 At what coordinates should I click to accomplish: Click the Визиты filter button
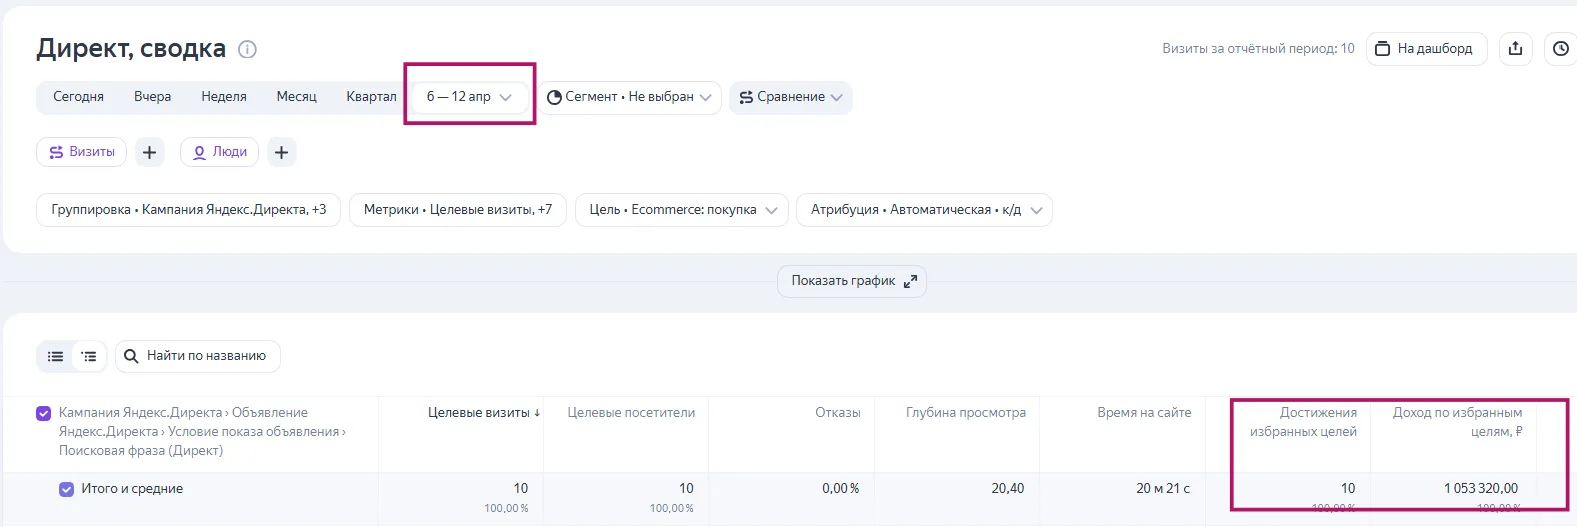click(82, 152)
